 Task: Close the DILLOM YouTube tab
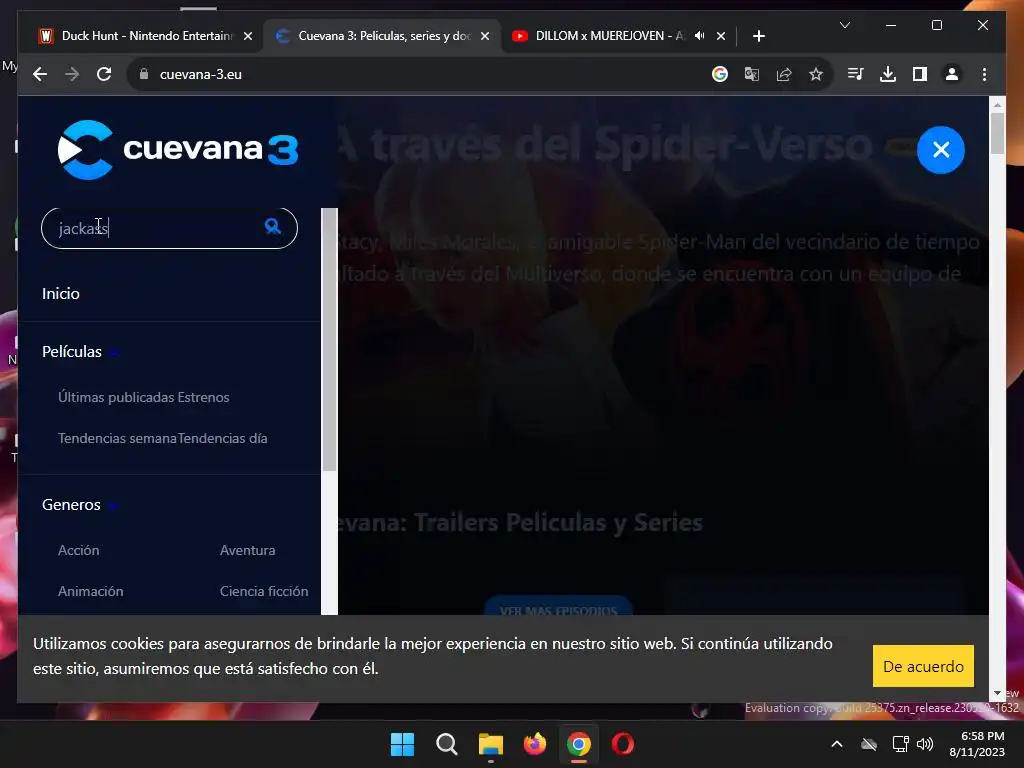click(720, 36)
